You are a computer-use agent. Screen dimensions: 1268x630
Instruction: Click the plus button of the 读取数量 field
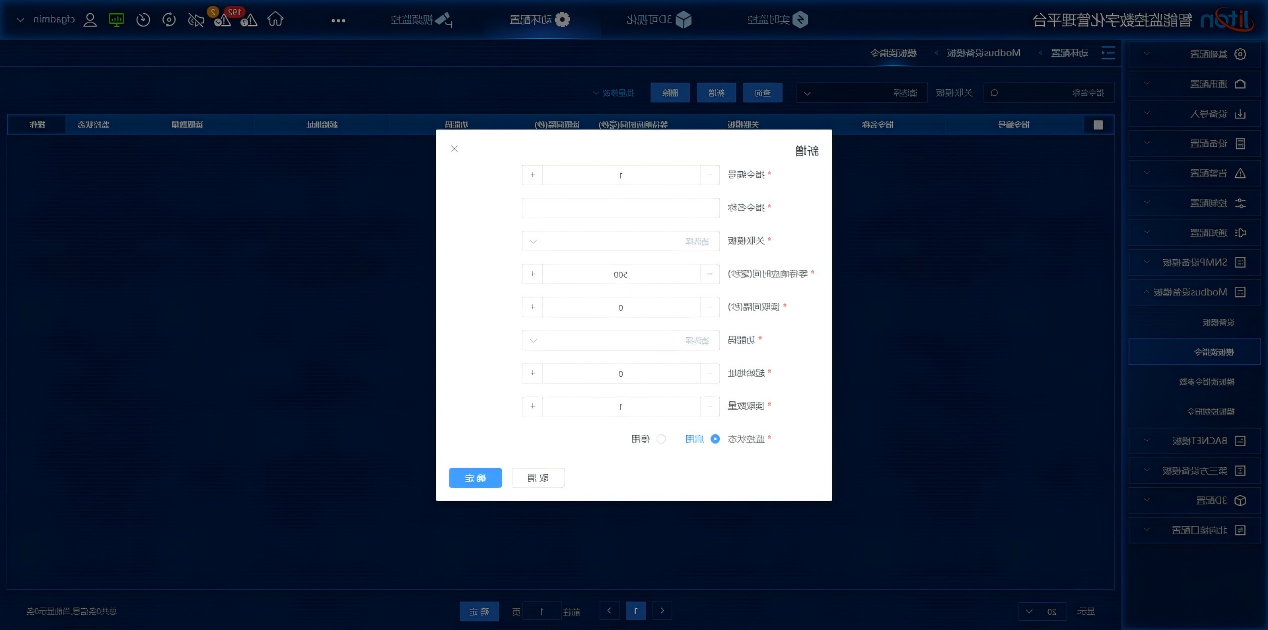click(532, 406)
